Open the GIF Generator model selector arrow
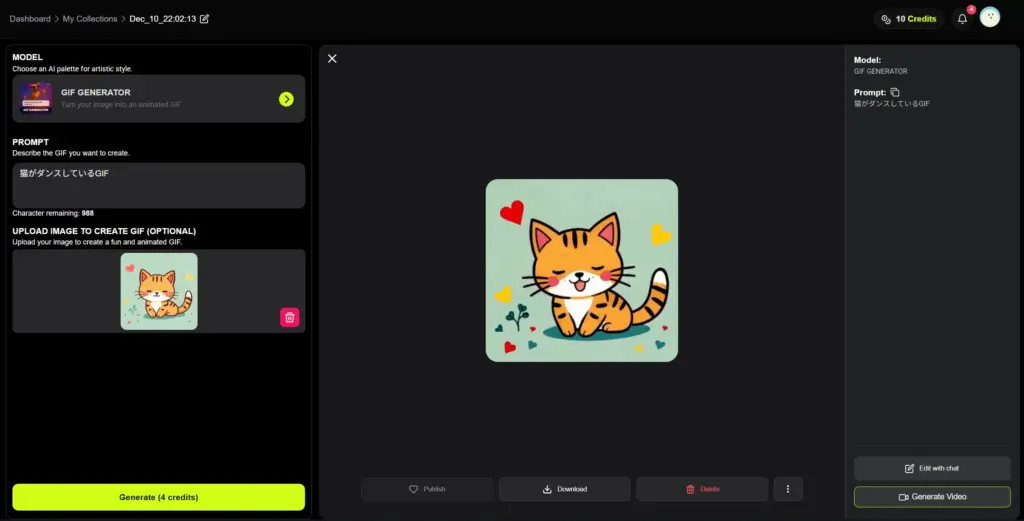This screenshot has height=521, width=1024. (x=286, y=99)
